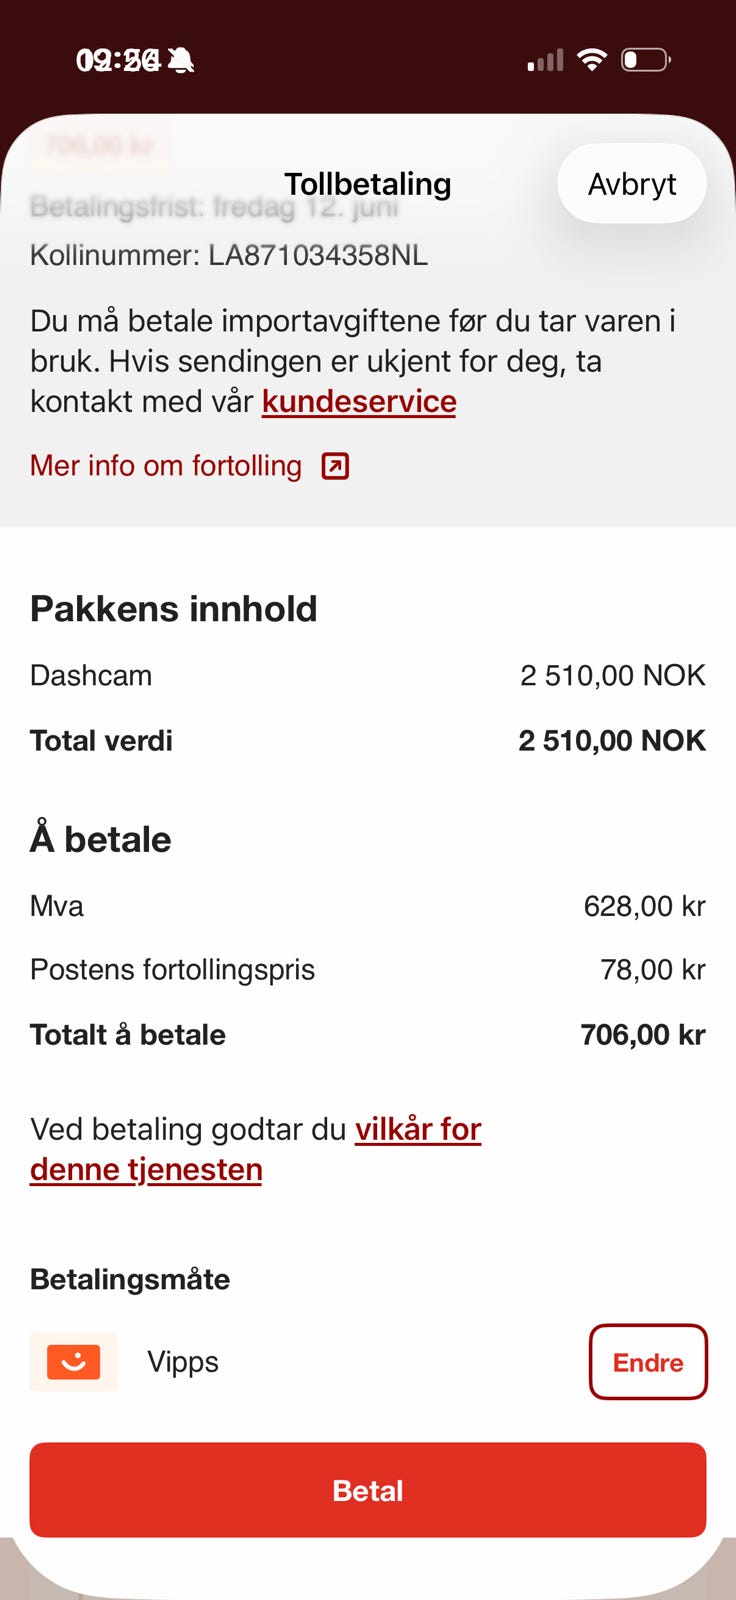Tap the Mva 628,00 kr row
Screen dimensions: 736x1600
(368, 906)
